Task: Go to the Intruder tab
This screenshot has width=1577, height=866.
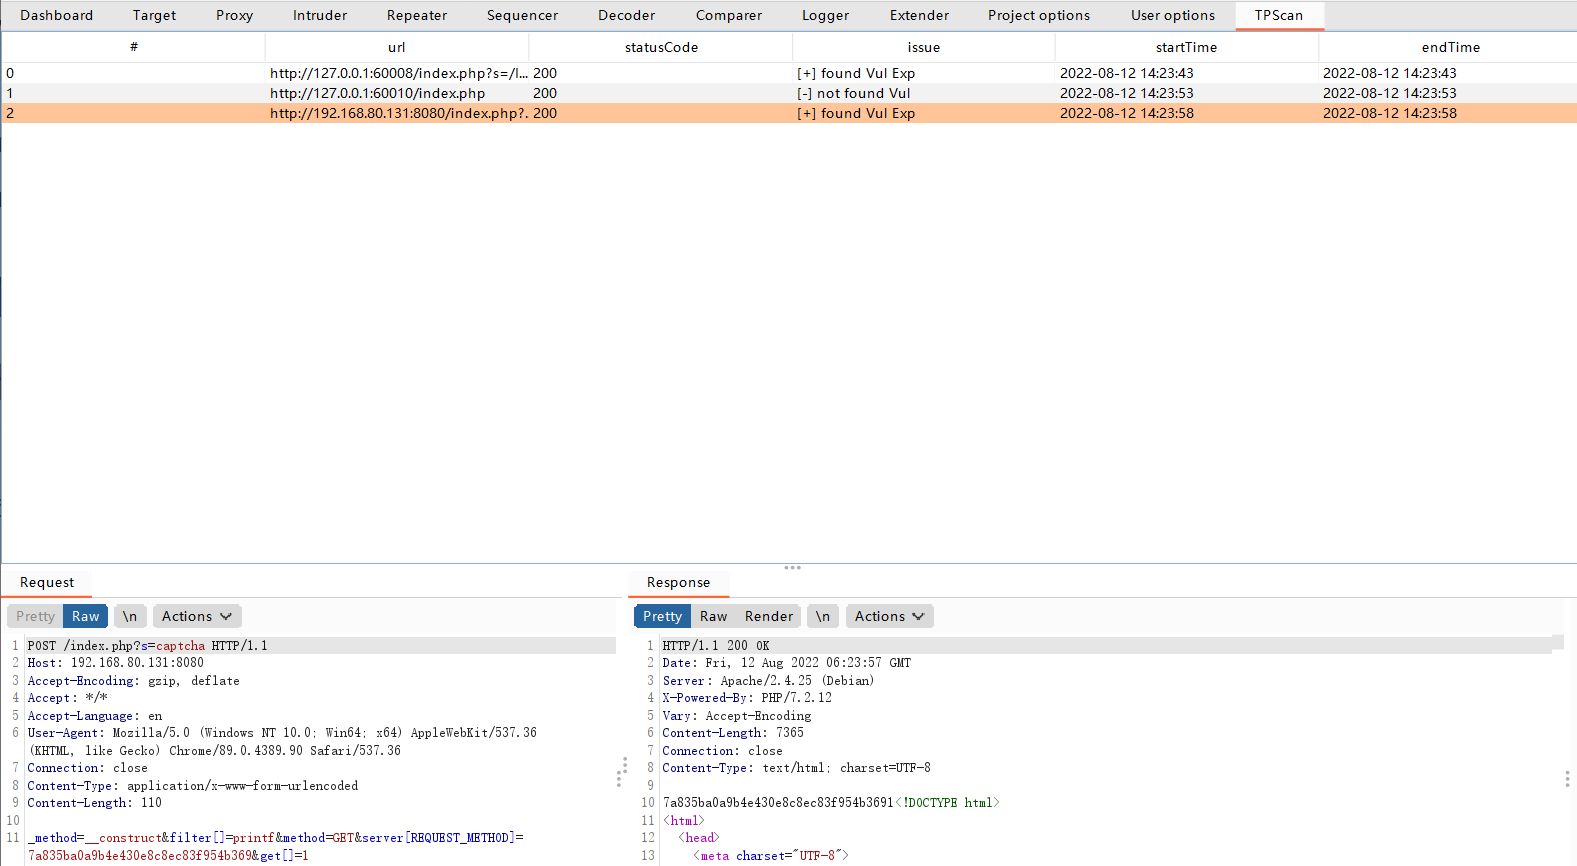Action: click(320, 15)
